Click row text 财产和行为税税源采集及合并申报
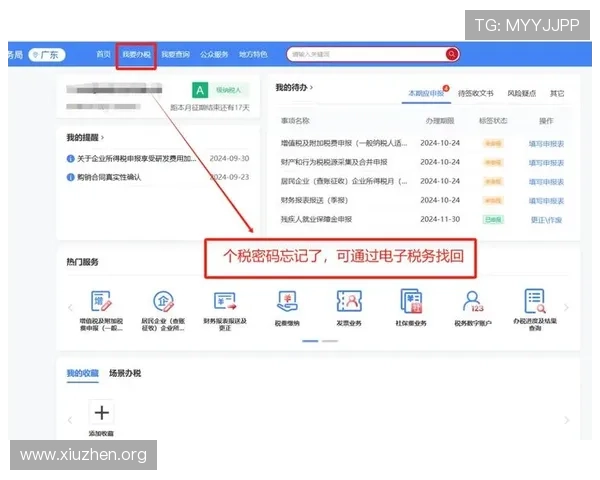This screenshot has height=480, width=600. (334, 162)
